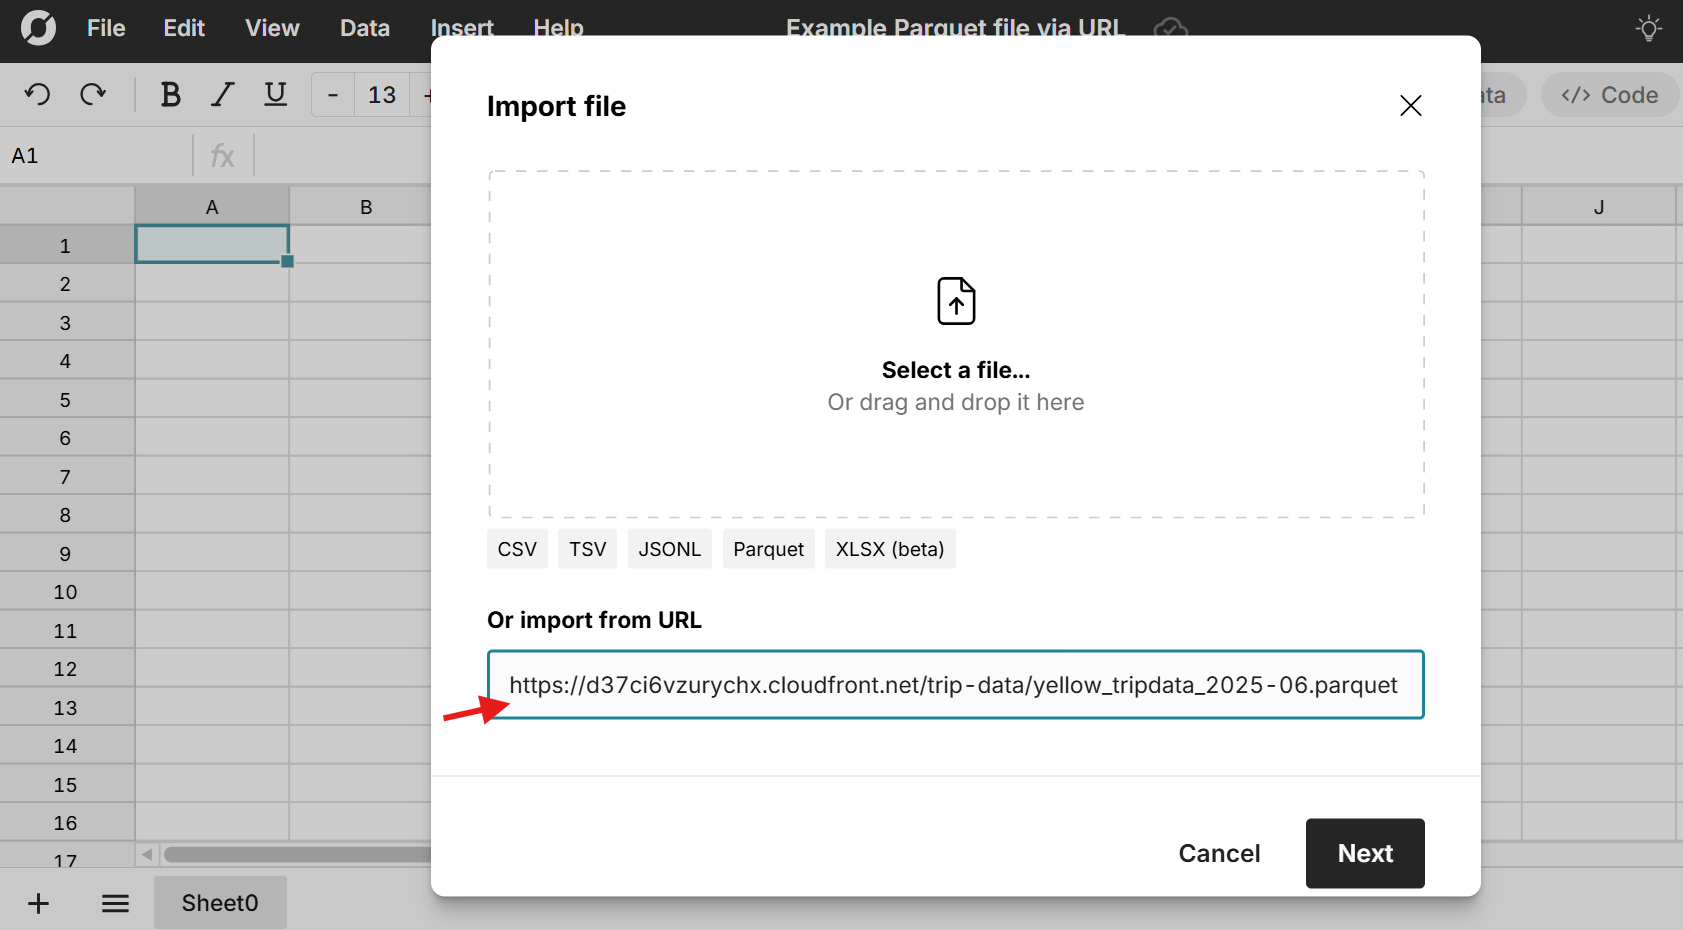Image resolution: width=1683 pixels, height=930 pixels.
Task: Decrease font size with minus button
Action: [x=333, y=95]
